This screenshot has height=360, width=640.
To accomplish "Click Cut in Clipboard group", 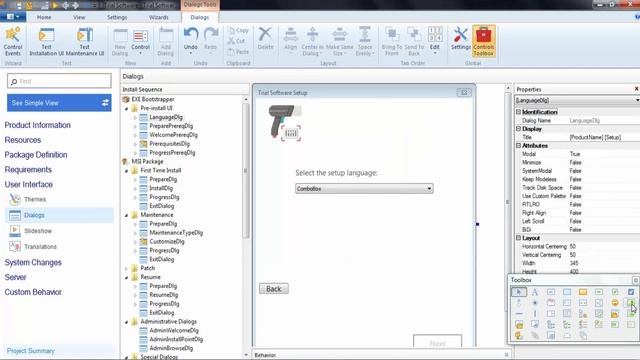I will point(237,41).
